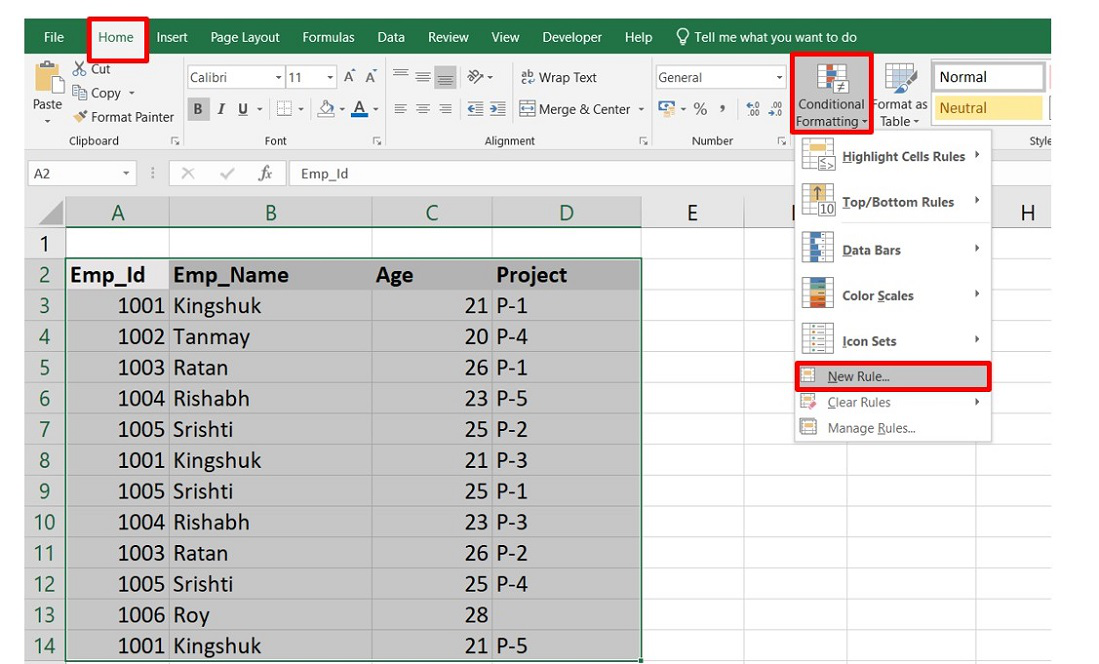Open the Conditional Formatting menu

pos(831,94)
